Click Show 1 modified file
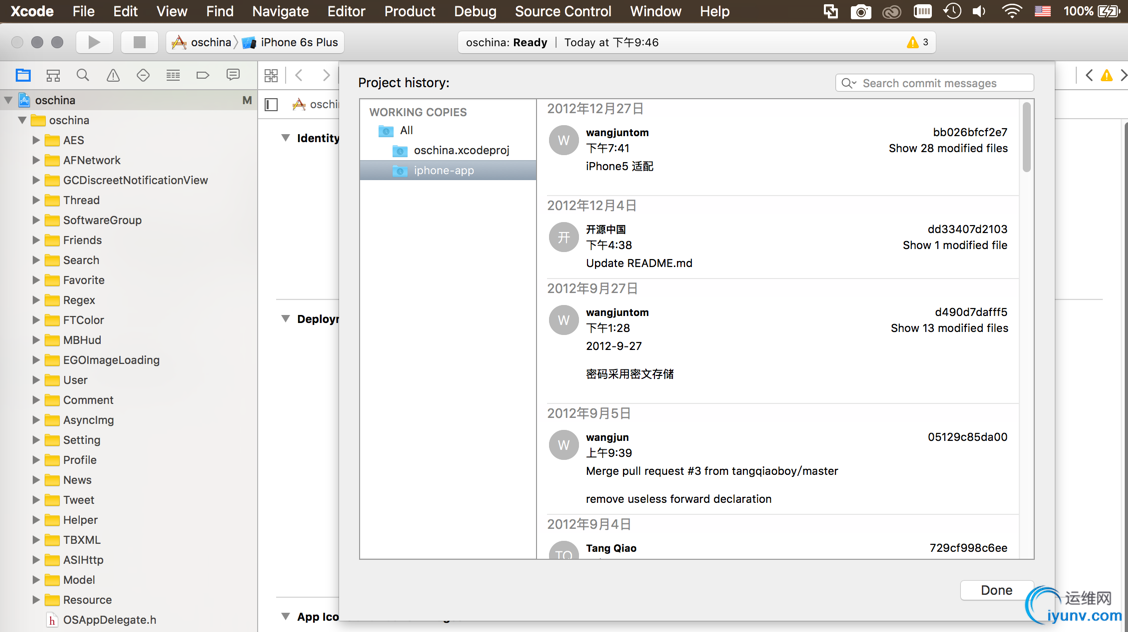 [955, 245]
